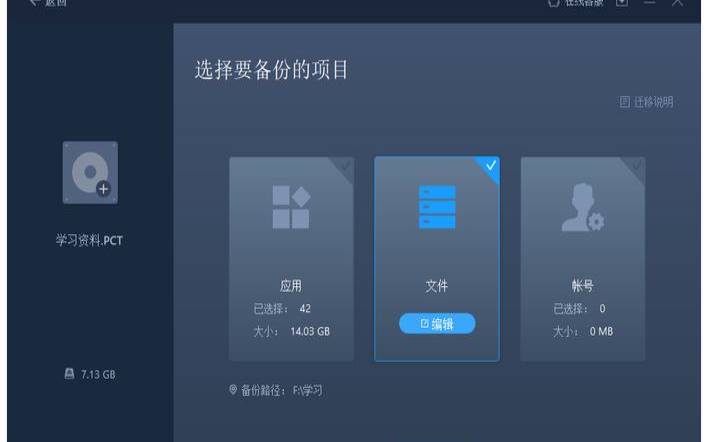Open the 迁移说明 document icon
The image size is (708, 442).
[624, 102]
